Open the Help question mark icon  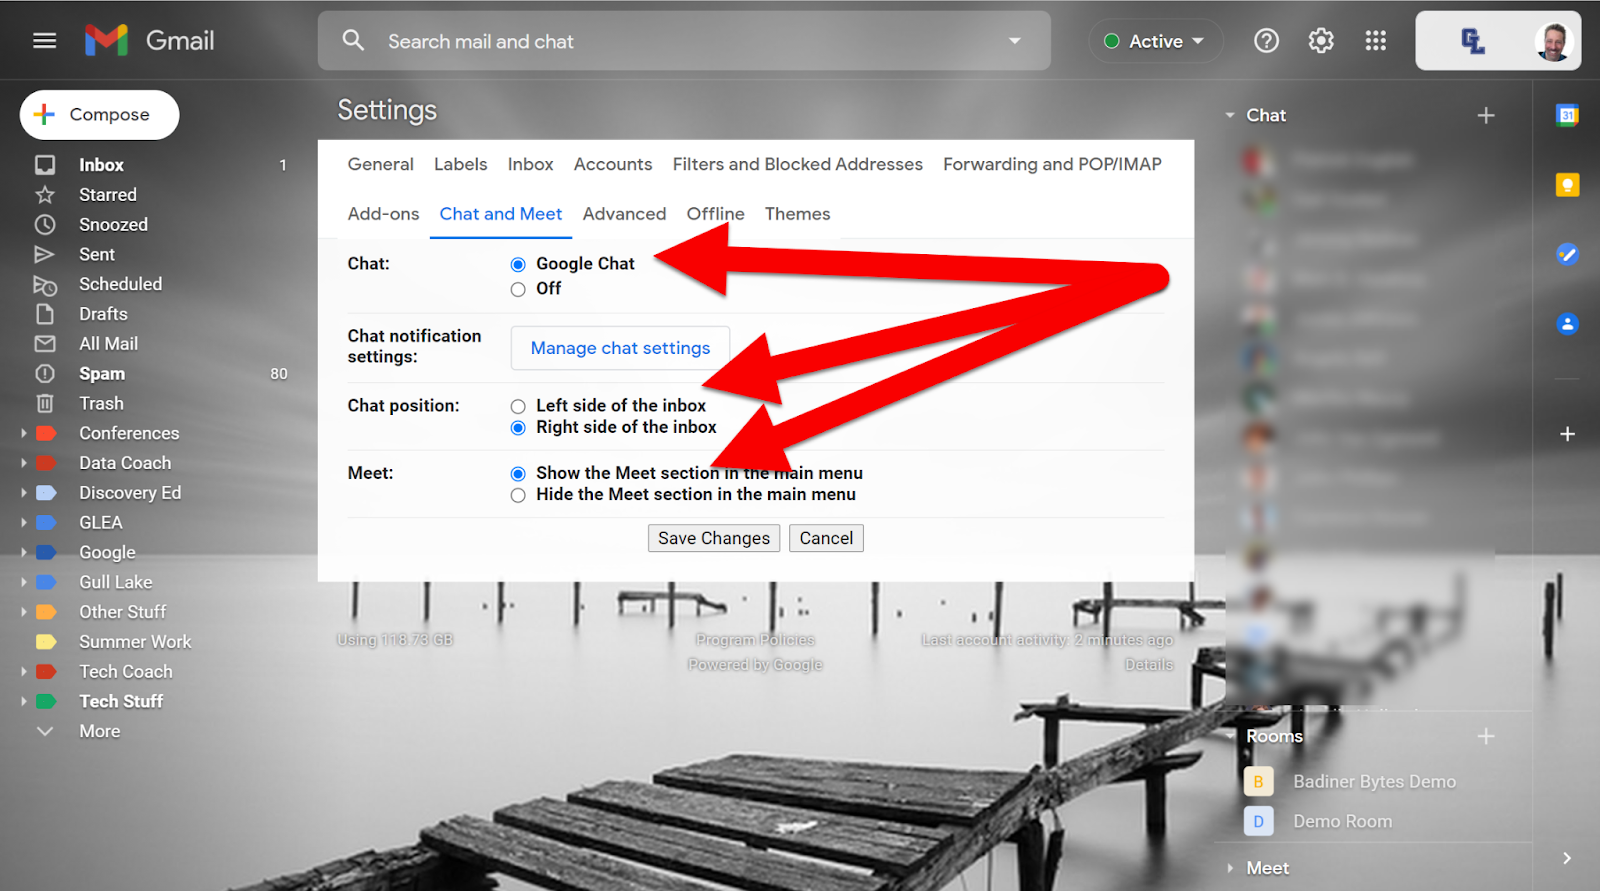click(1266, 41)
